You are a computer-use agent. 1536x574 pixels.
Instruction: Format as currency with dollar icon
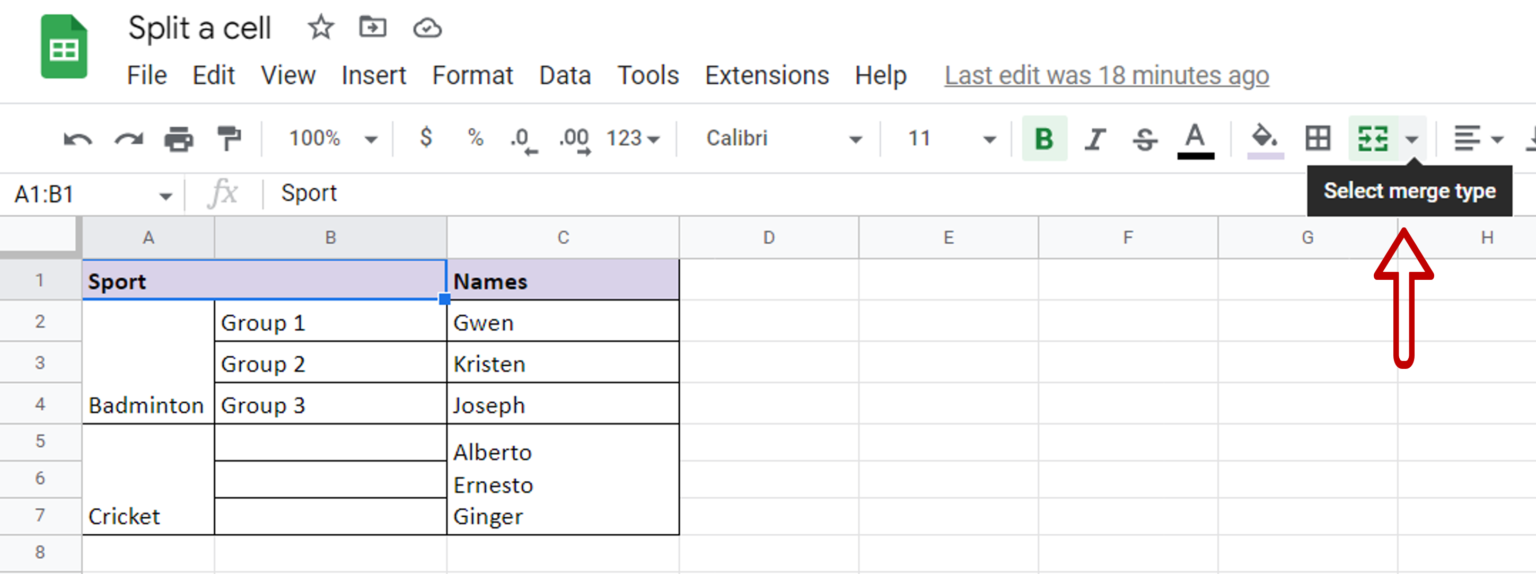point(426,138)
